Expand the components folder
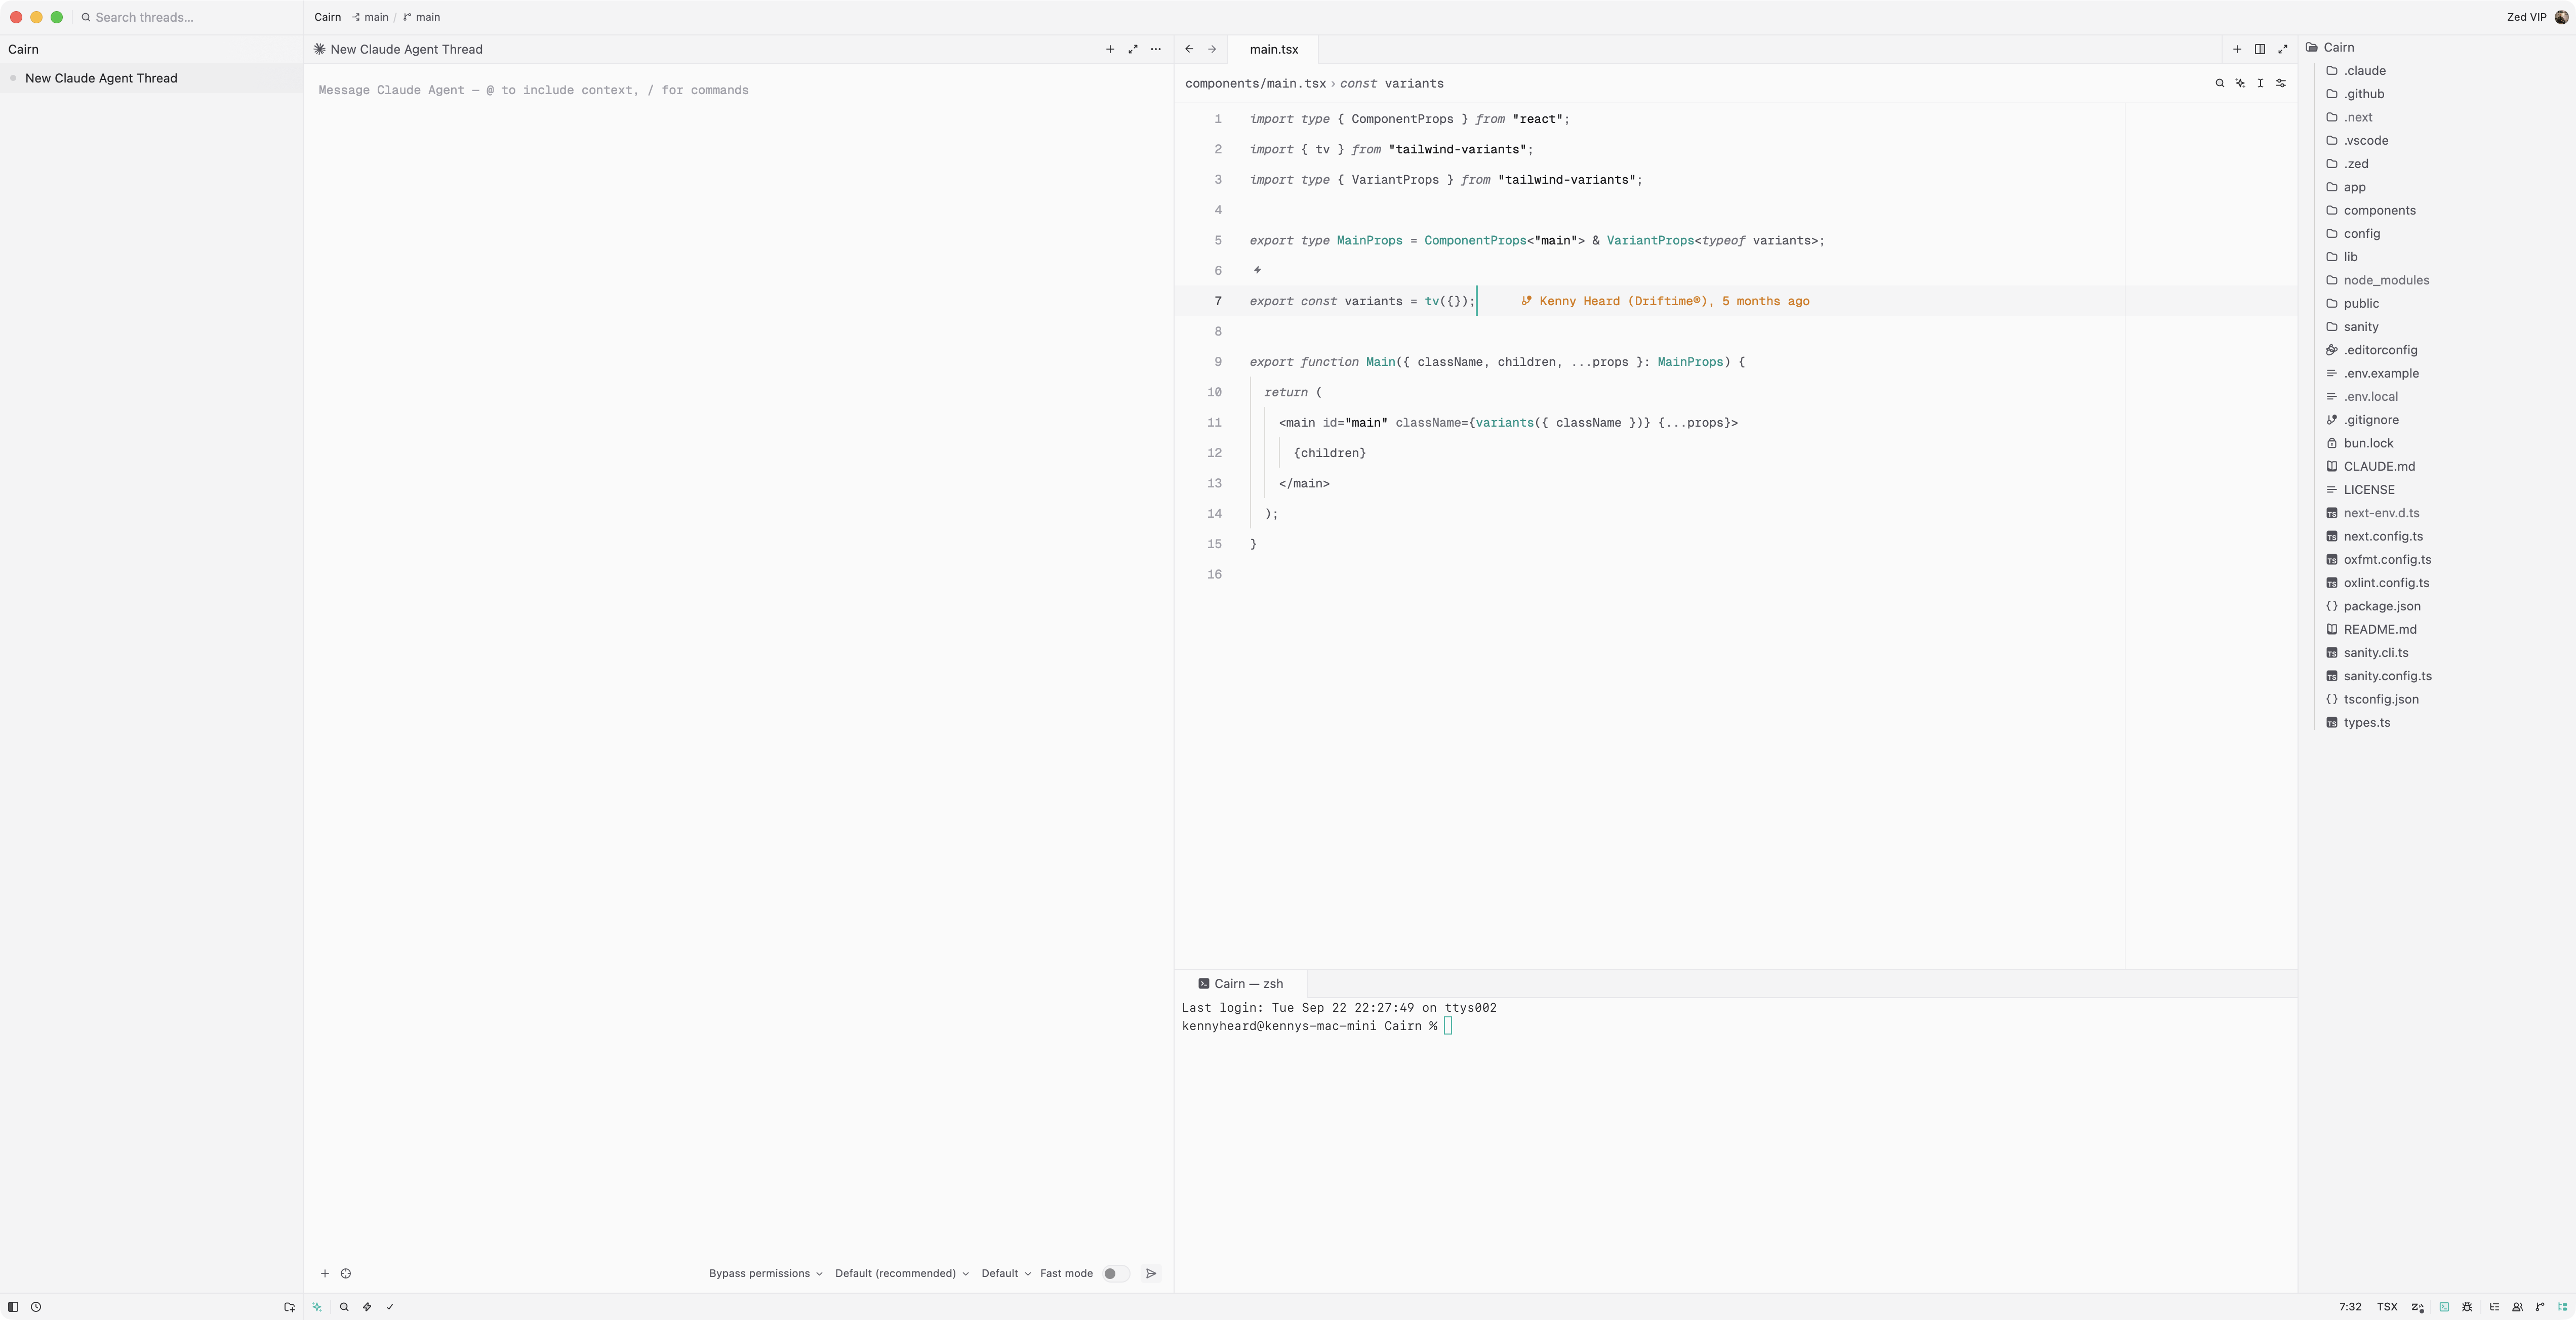Screen dimensions: 2576x1320 click(x=2380, y=210)
